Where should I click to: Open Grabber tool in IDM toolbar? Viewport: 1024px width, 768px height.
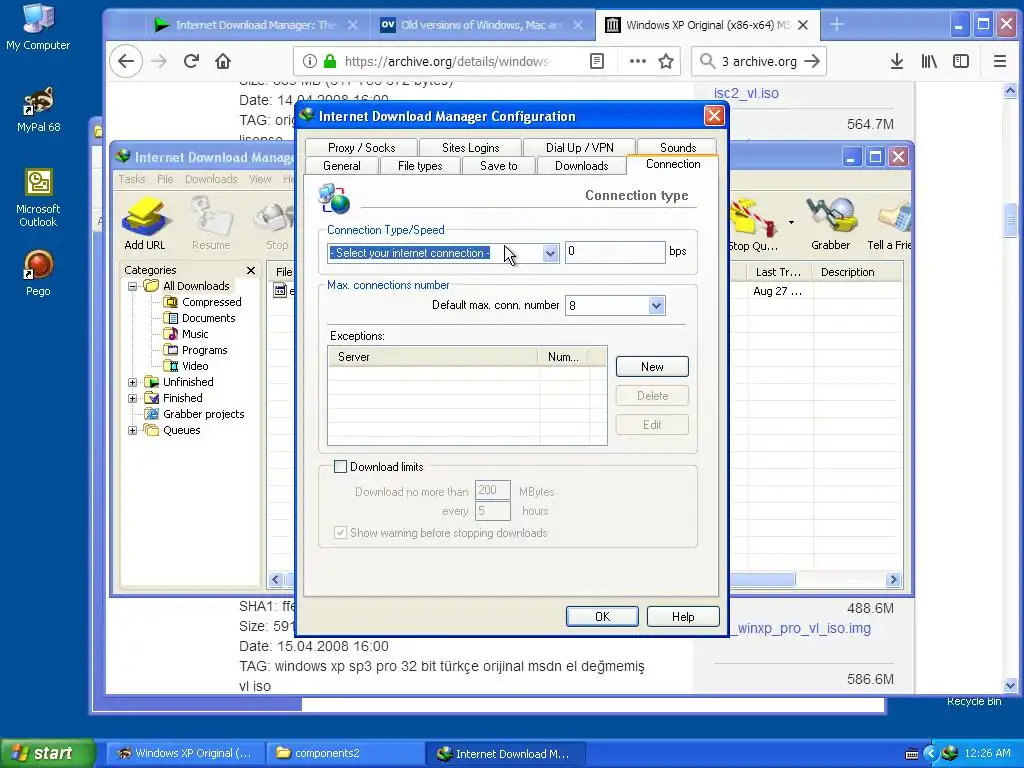831,223
